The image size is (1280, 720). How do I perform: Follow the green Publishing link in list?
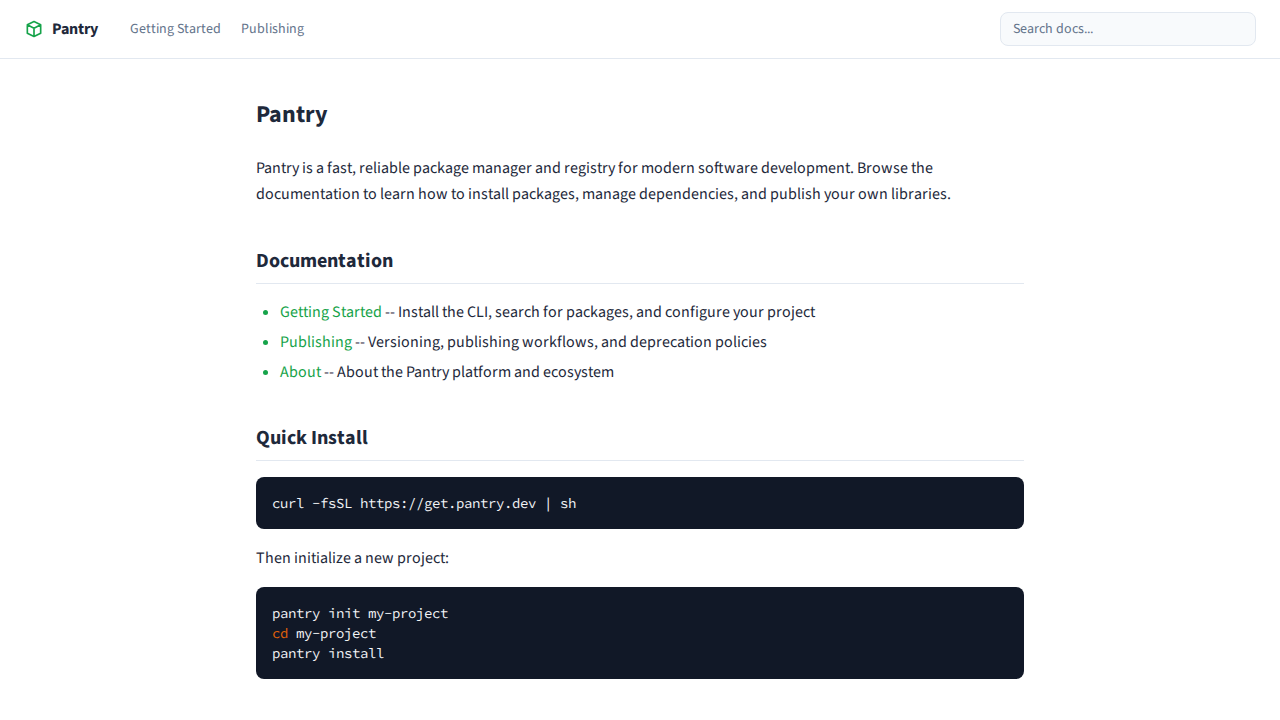click(x=316, y=342)
